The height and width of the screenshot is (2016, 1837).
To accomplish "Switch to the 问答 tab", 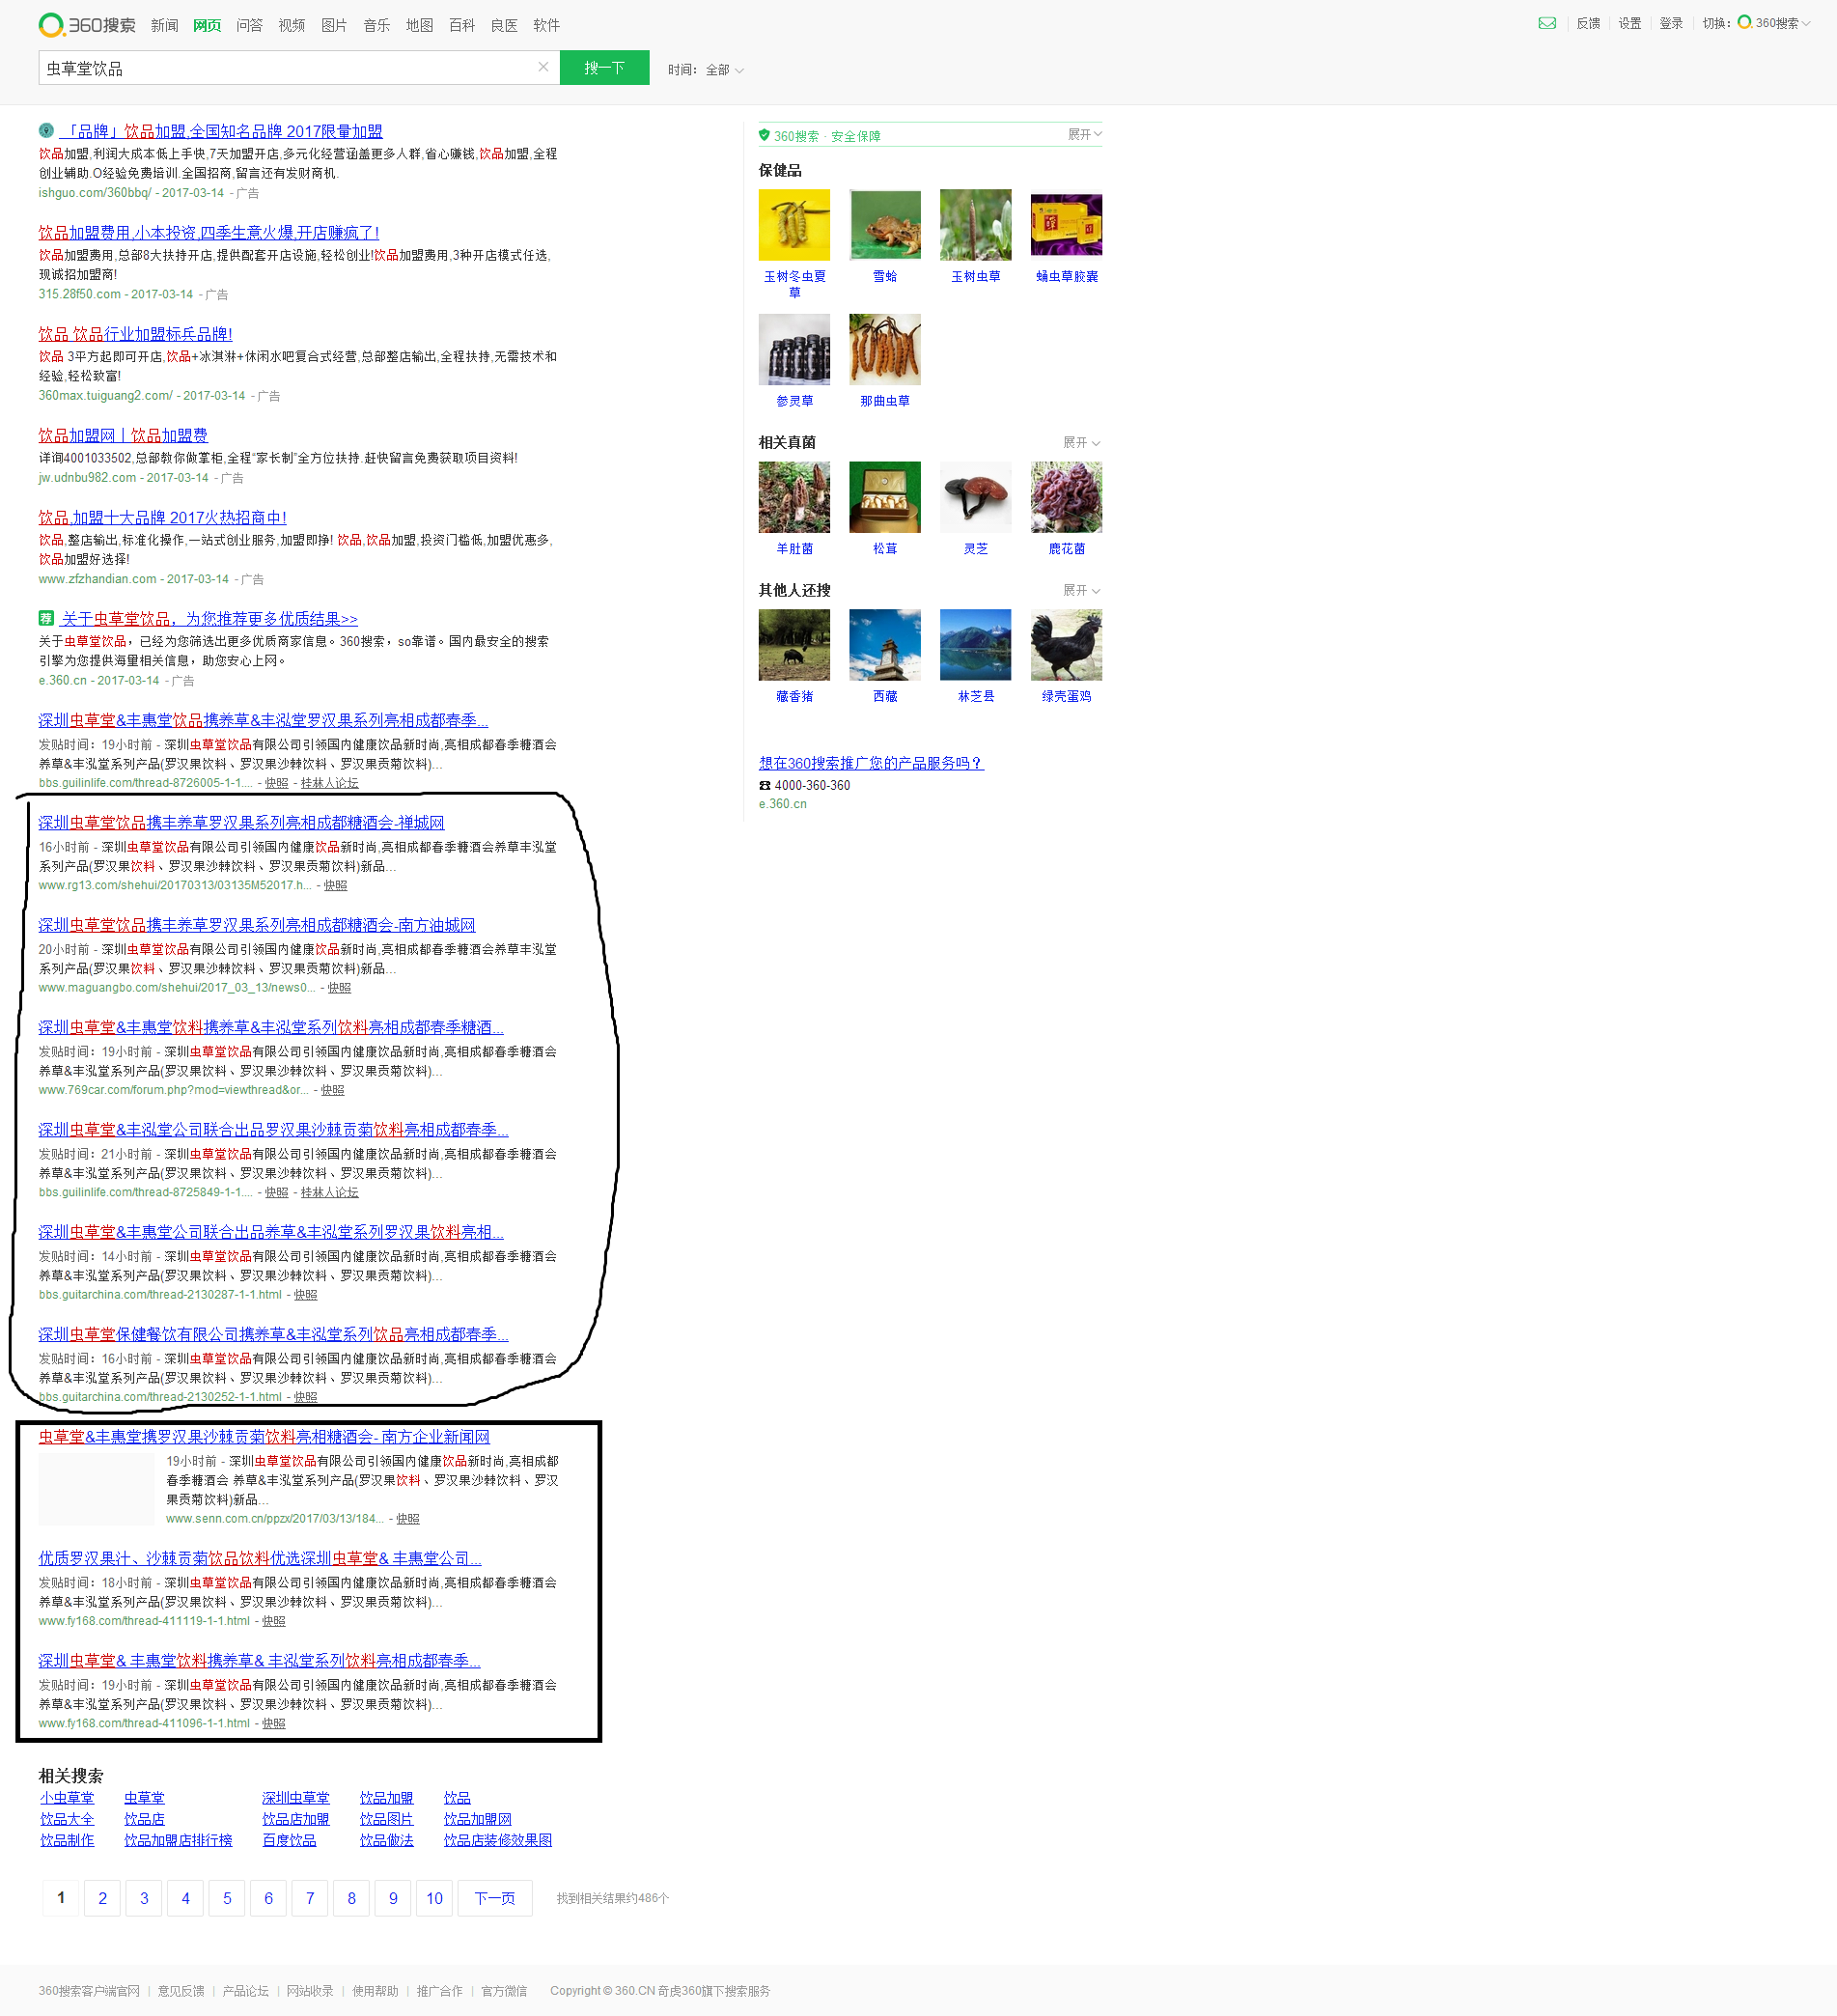I will tap(249, 25).
